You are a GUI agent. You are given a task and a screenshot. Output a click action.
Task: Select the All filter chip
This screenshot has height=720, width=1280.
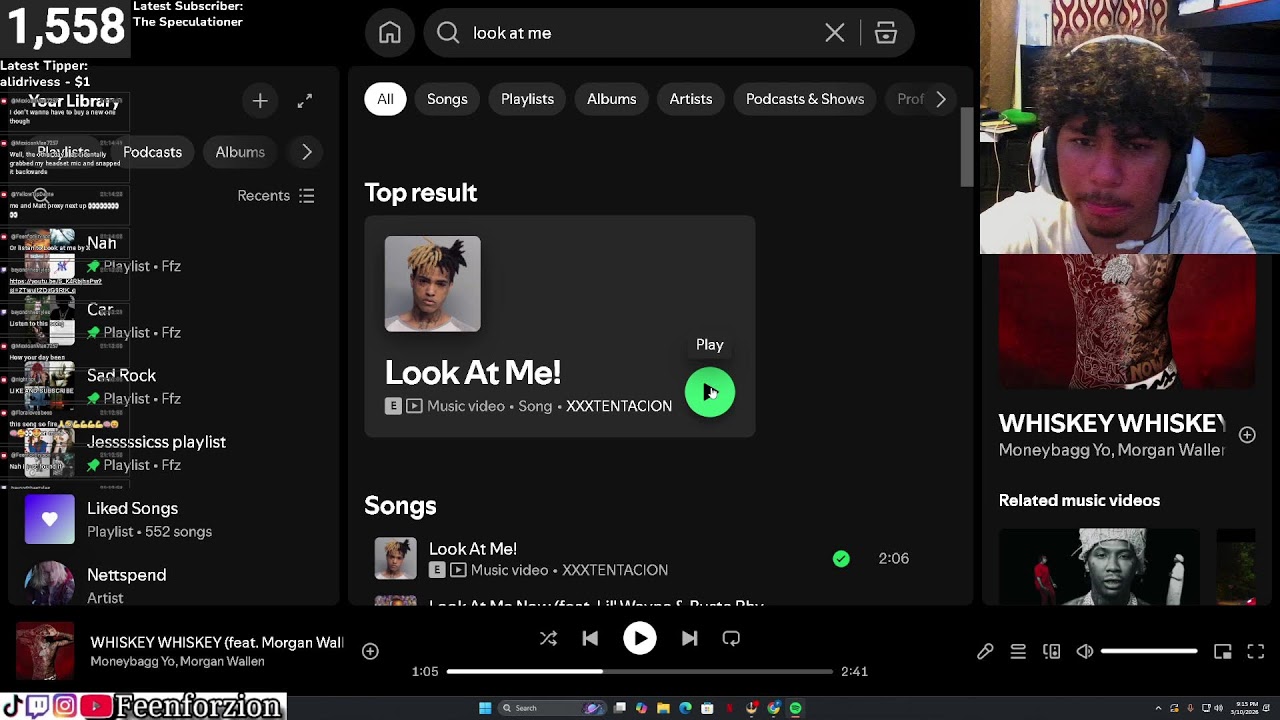tap(385, 99)
